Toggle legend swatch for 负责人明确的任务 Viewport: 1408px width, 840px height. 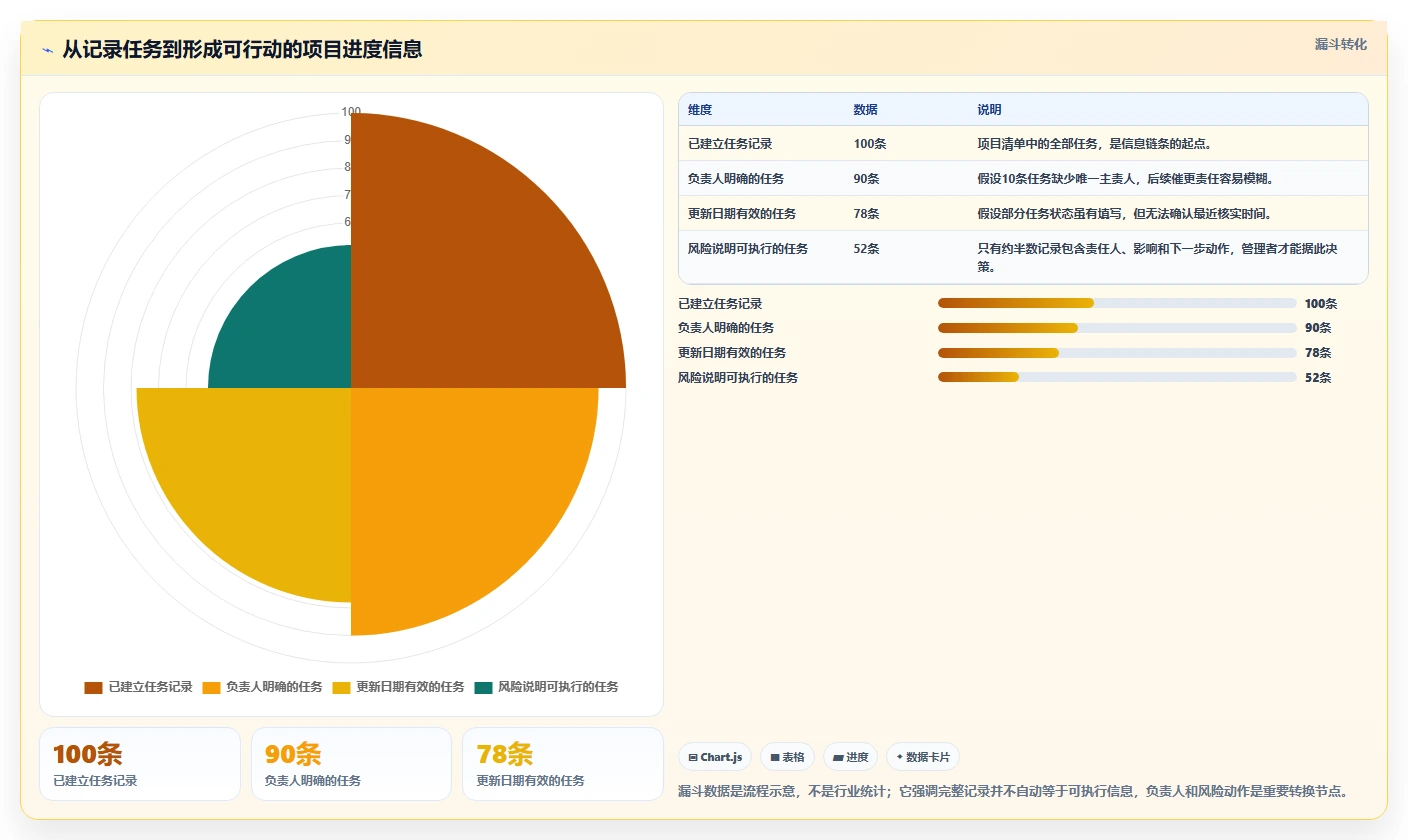pos(211,687)
